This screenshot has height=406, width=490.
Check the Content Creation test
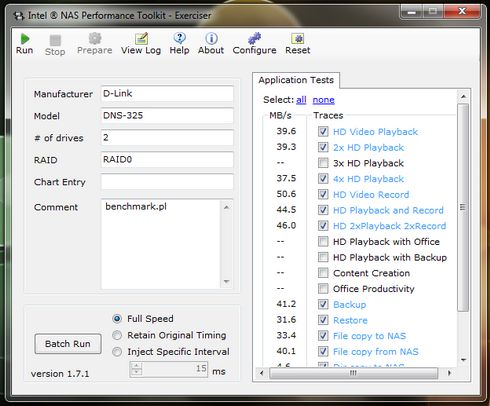[x=323, y=273]
